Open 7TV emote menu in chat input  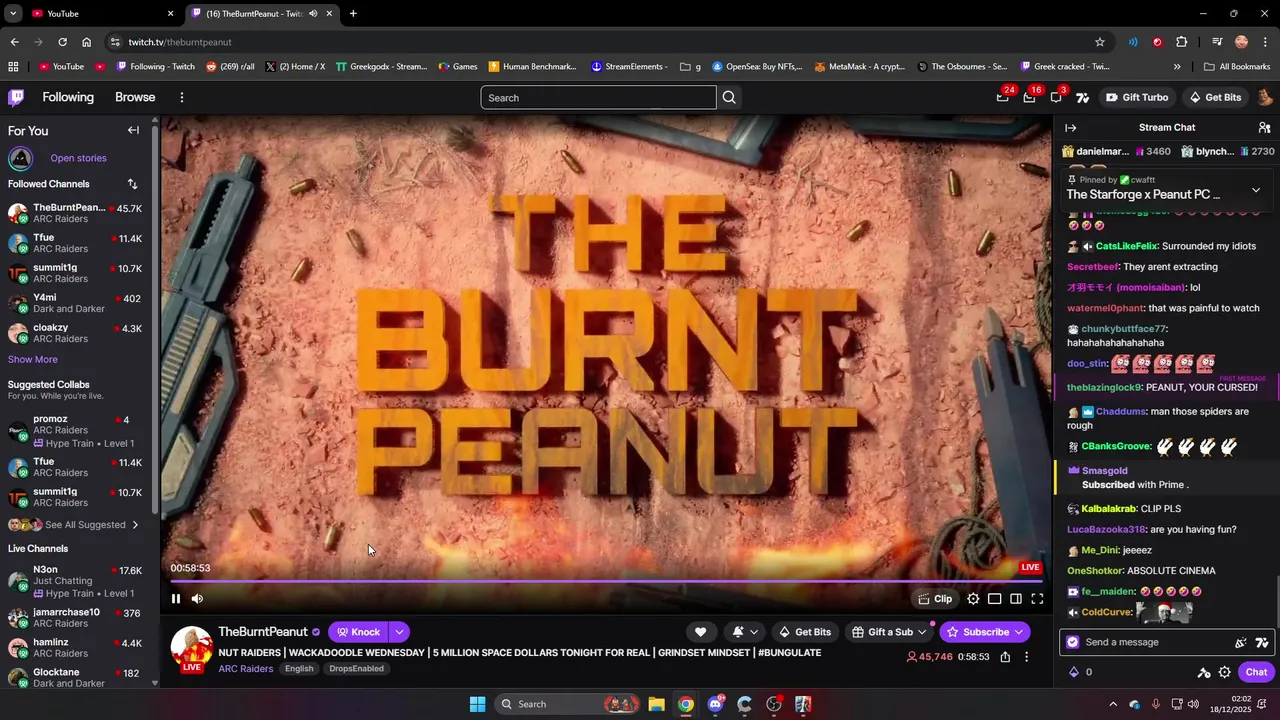pyautogui.click(x=1262, y=643)
